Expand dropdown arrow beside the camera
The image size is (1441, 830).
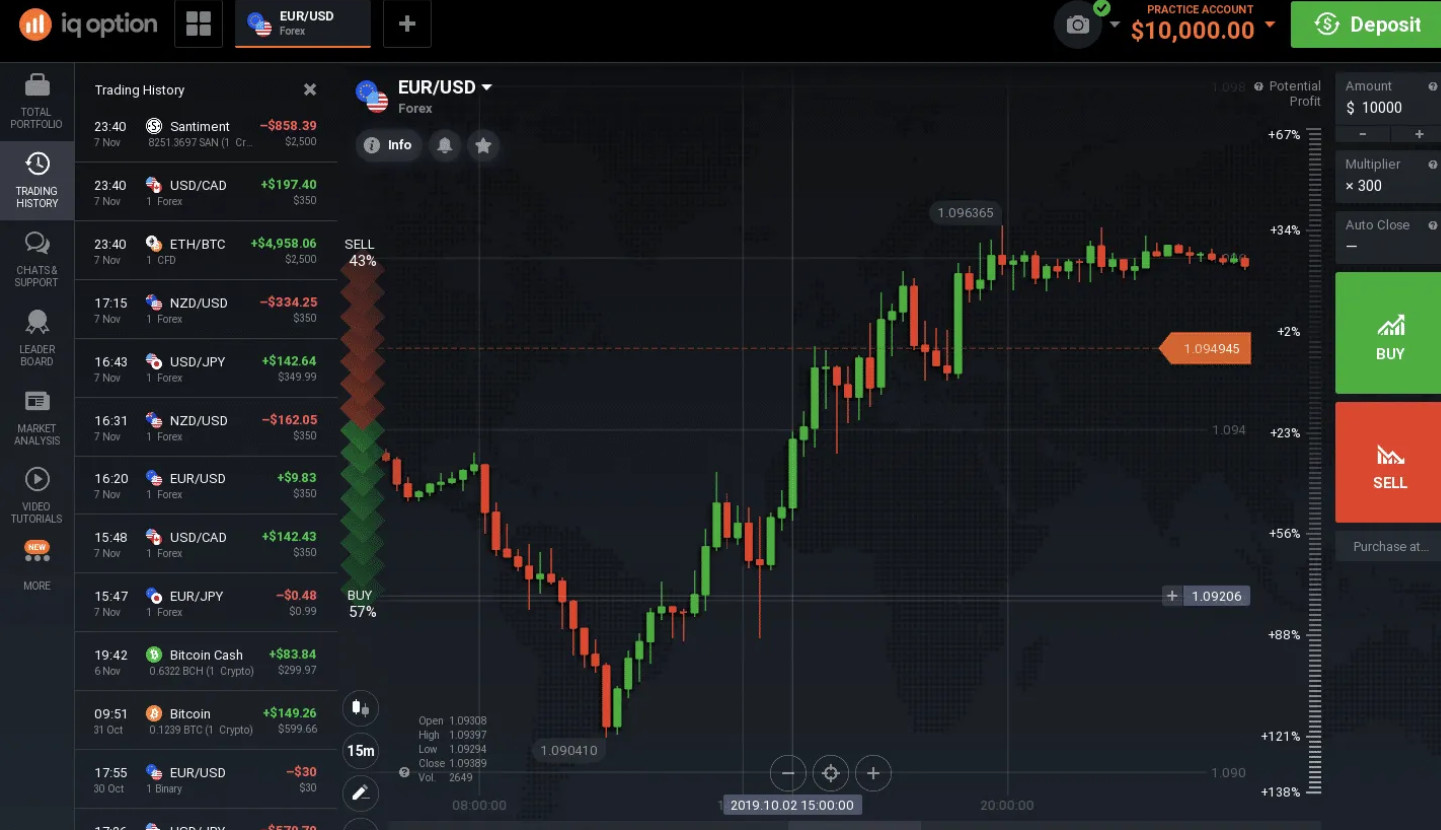1115,24
